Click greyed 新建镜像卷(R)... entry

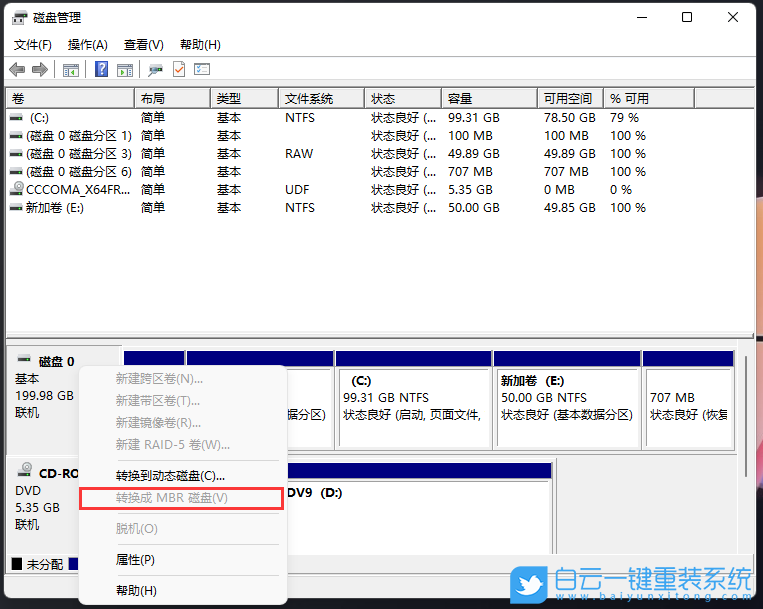[x=182, y=423]
